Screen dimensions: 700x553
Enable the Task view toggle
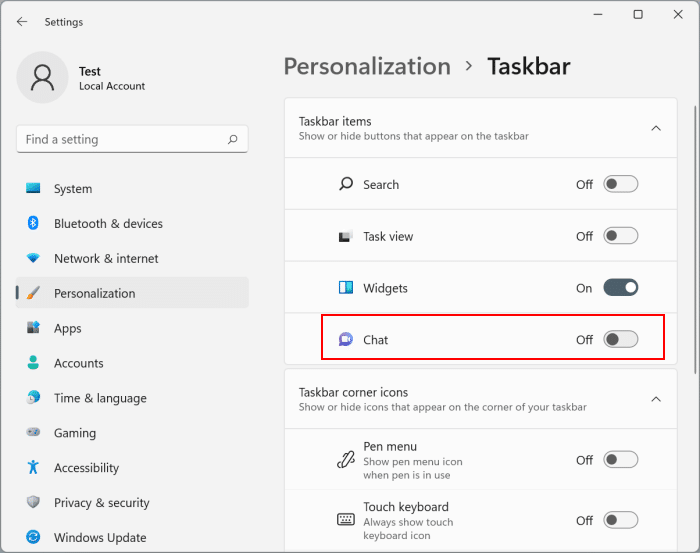click(621, 236)
